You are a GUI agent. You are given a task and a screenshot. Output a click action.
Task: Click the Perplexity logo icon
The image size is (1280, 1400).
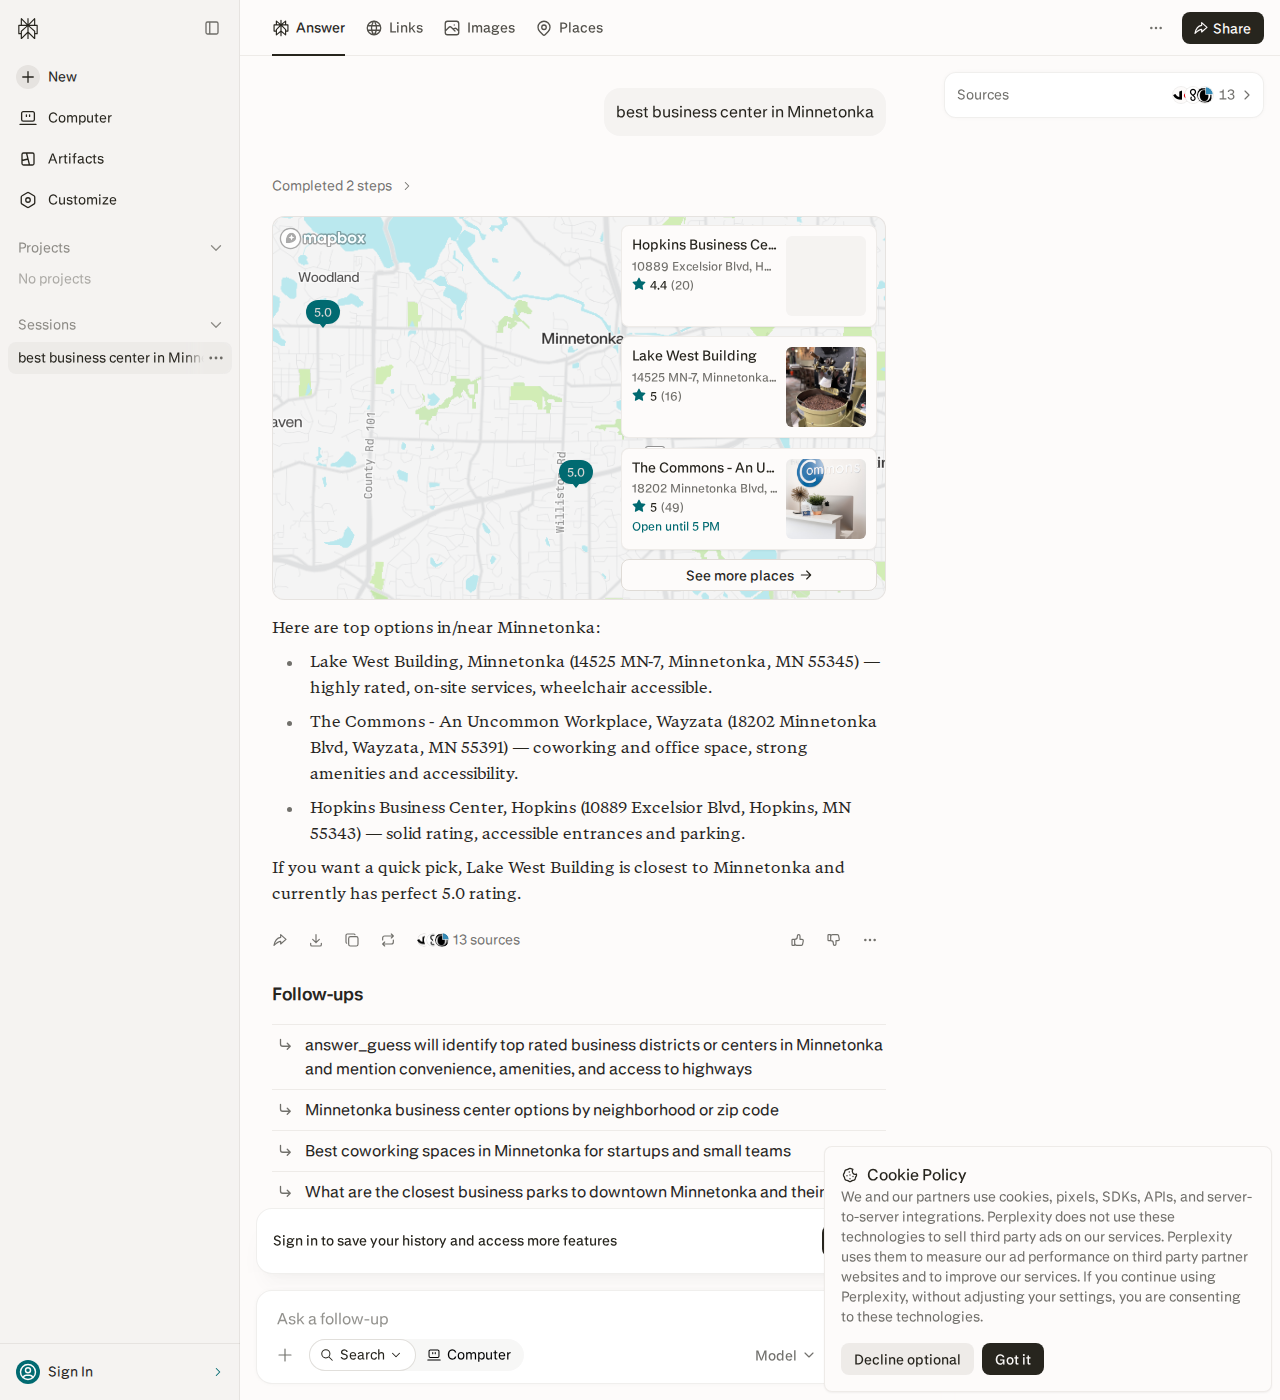point(28,28)
